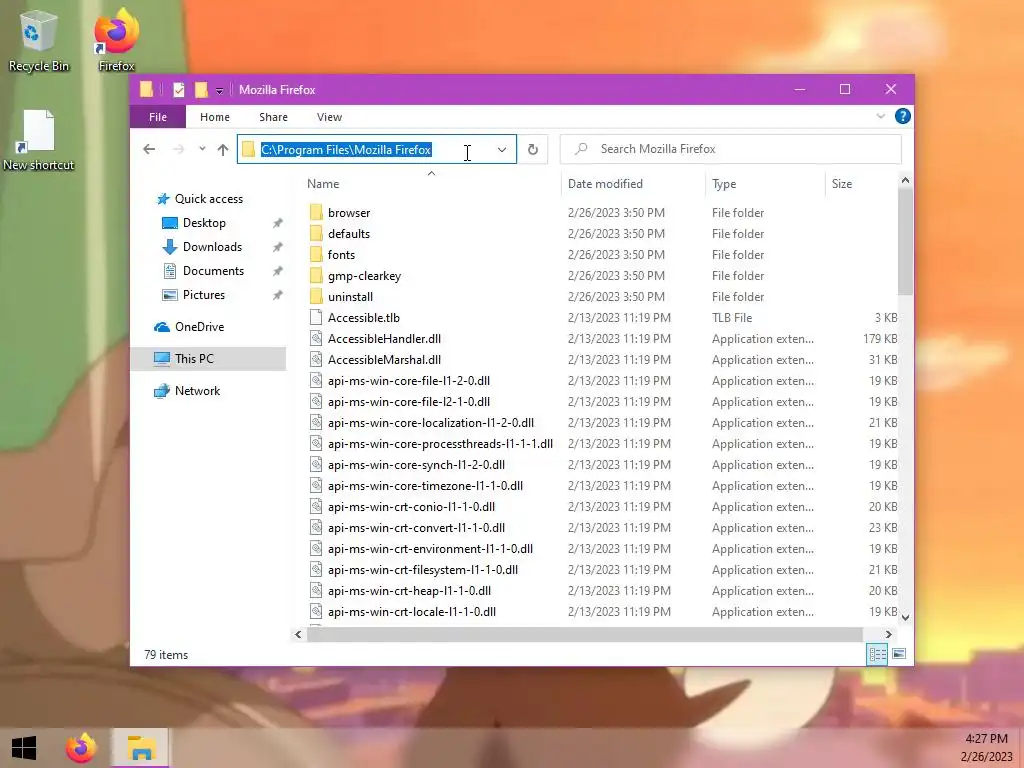Open Downloads in the navigation pane
The width and height of the screenshot is (1024, 768).
tap(202, 247)
